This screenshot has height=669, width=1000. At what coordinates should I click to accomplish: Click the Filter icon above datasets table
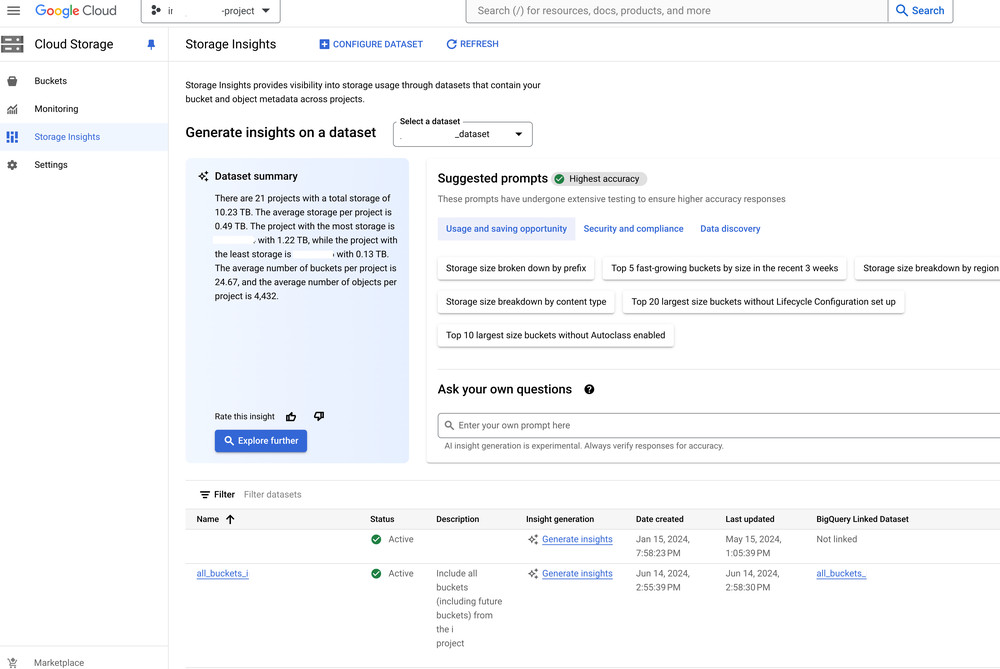(205, 495)
